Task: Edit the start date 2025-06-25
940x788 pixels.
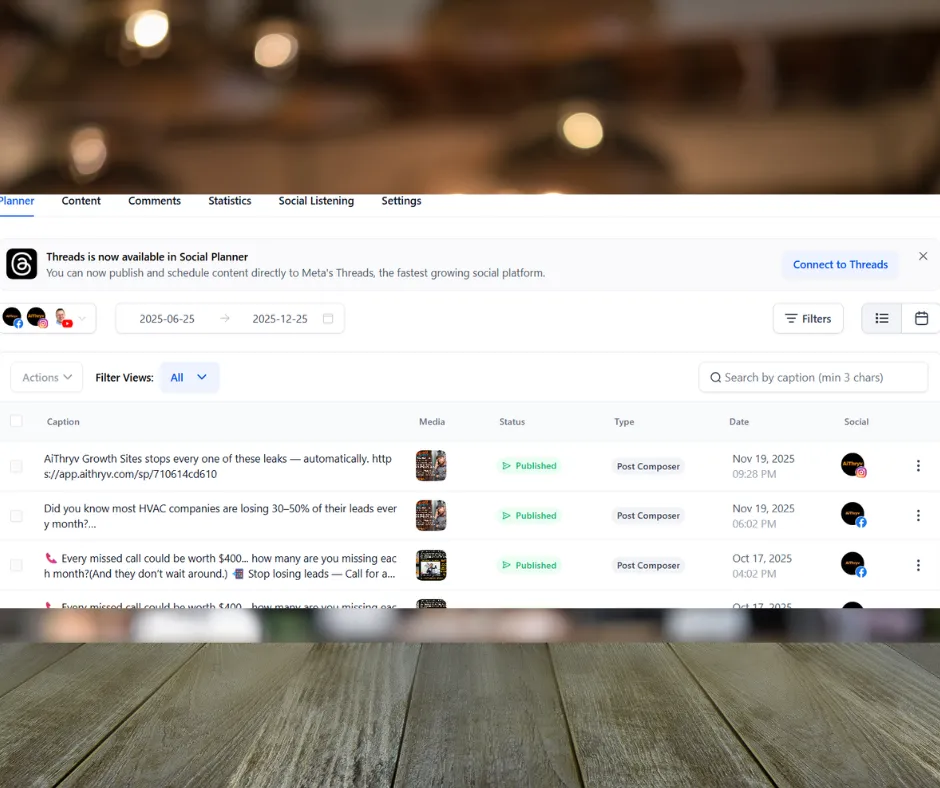Action: 167,319
